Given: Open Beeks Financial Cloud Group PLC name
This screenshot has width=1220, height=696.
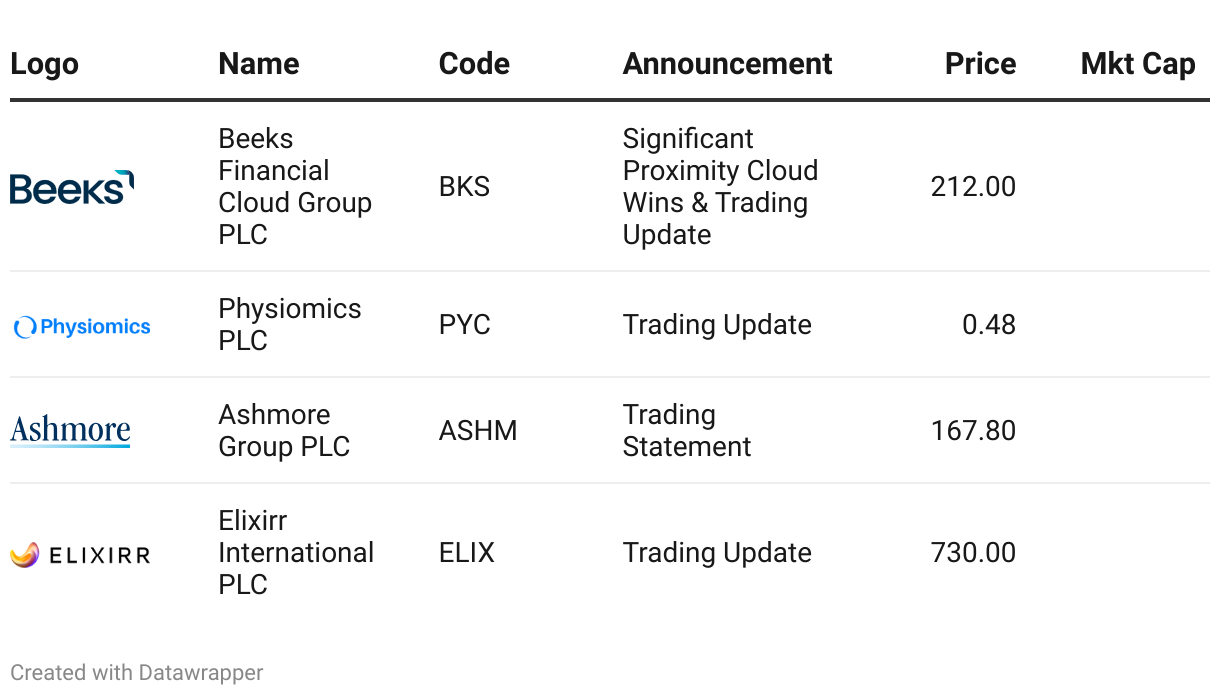Looking at the screenshot, I should coord(295,187).
